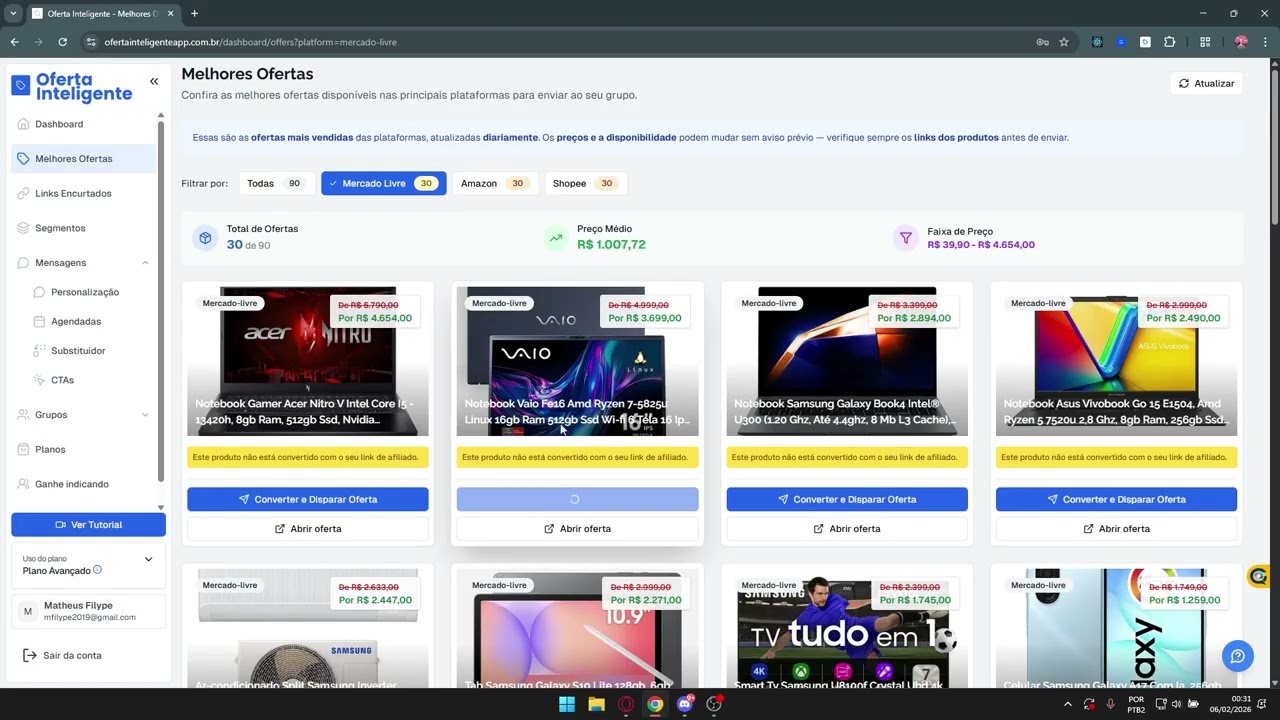Open CTAs submenu item
Viewport: 1280px width, 720px height.
62,380
